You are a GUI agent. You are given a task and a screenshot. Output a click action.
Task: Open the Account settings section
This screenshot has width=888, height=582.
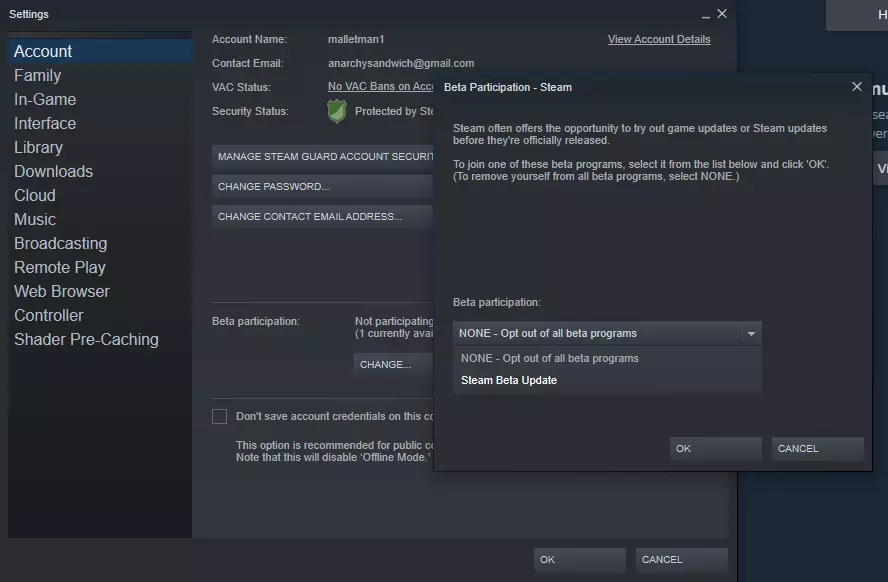(100, 51)
